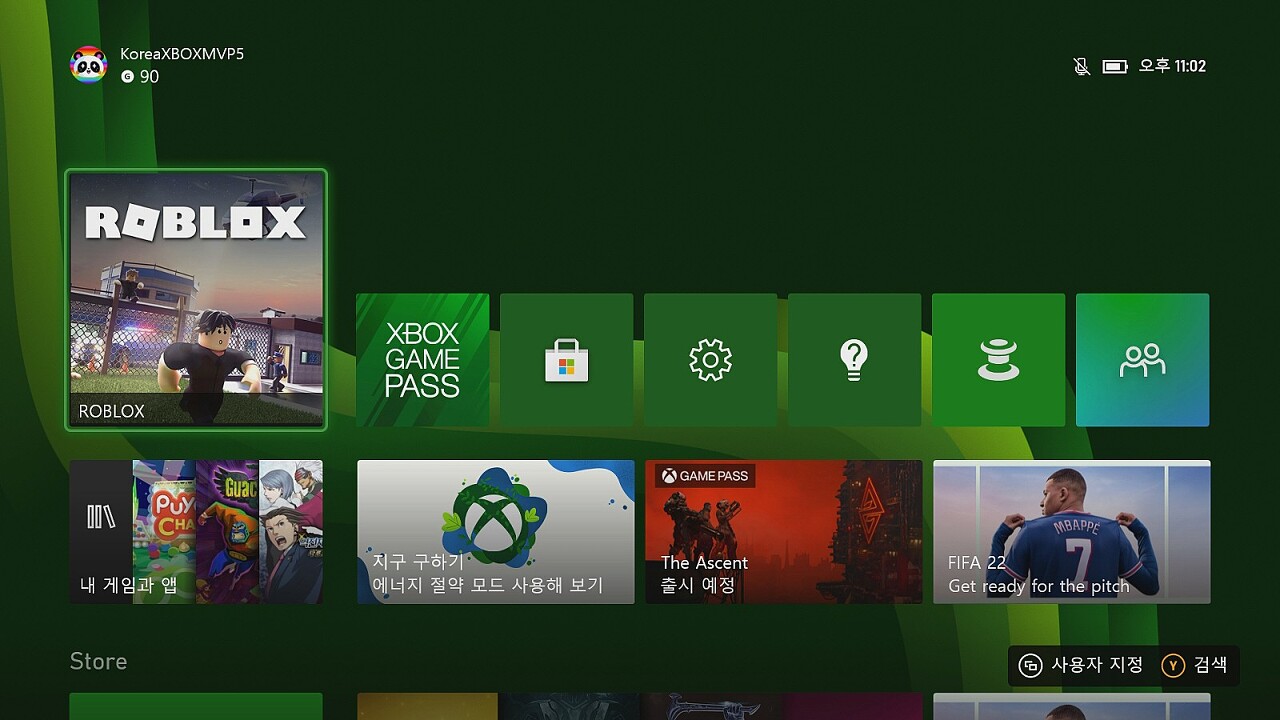
Task: Click the view button icon for 사용자 지정
Action: pyautogui.click(x=1030, y=665)
